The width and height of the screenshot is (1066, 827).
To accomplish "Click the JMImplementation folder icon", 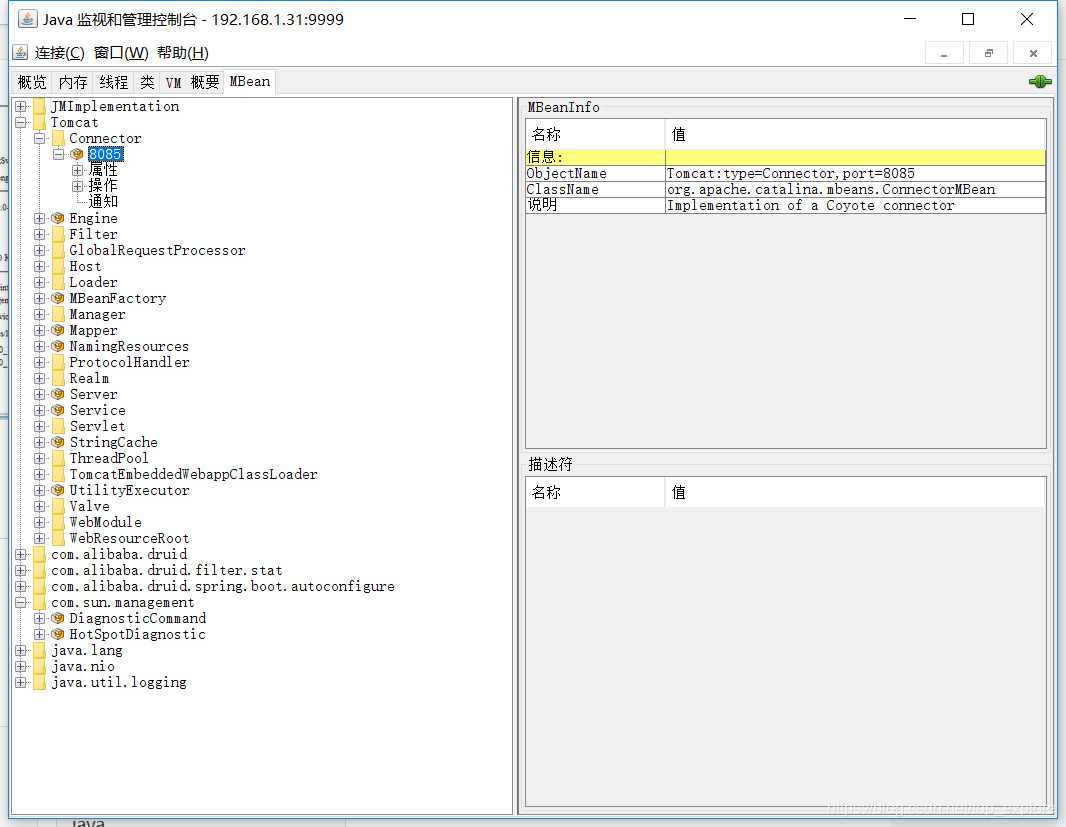I will pyautogui.click(x=39, y=106).
